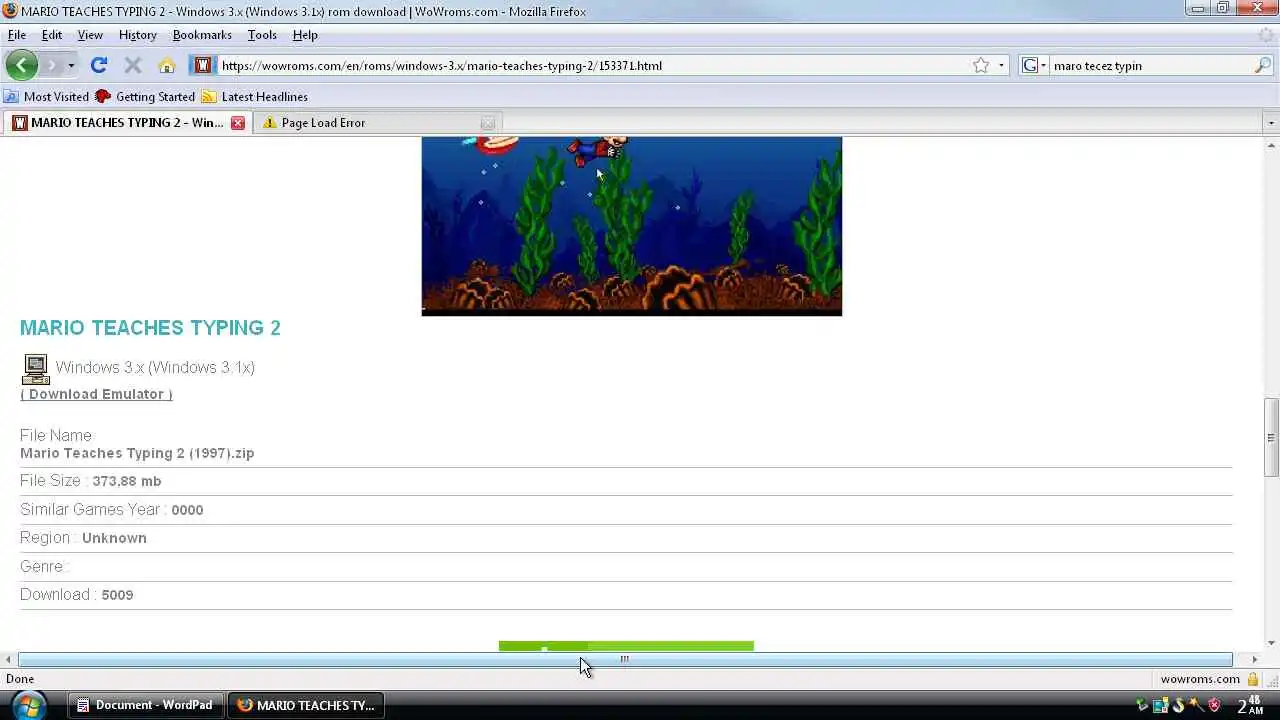Click the Mario underwater game screenshot
This screenshot has width=1280, height=720.
[x=632, y=226]
